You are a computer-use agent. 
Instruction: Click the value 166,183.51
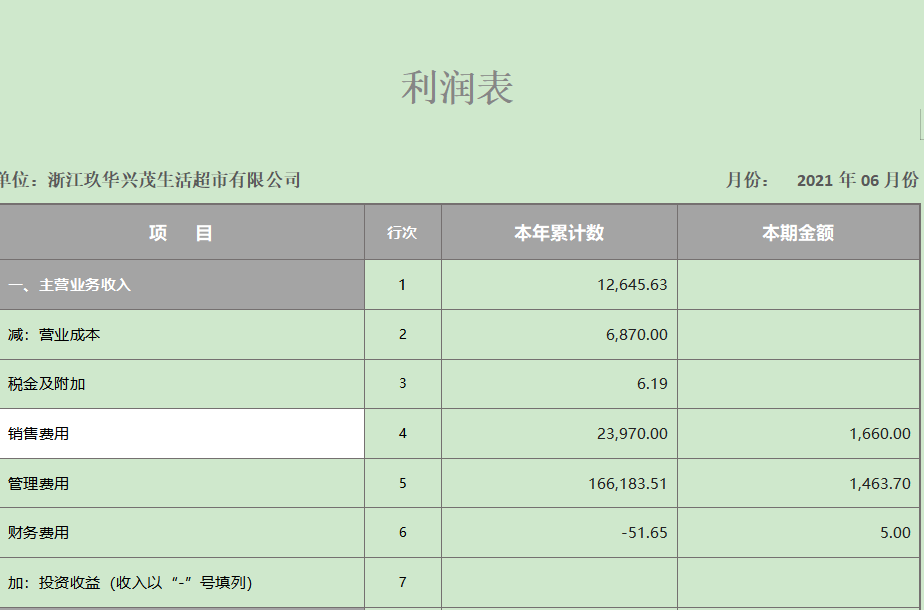628,484
